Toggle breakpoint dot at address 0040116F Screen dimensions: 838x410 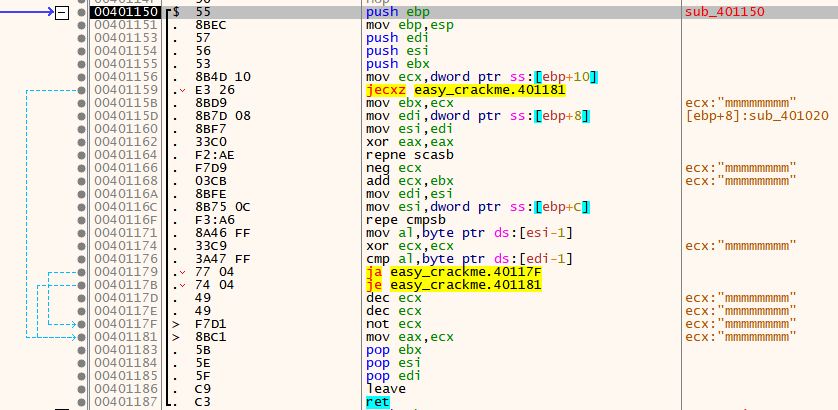(x=81, y=220)
